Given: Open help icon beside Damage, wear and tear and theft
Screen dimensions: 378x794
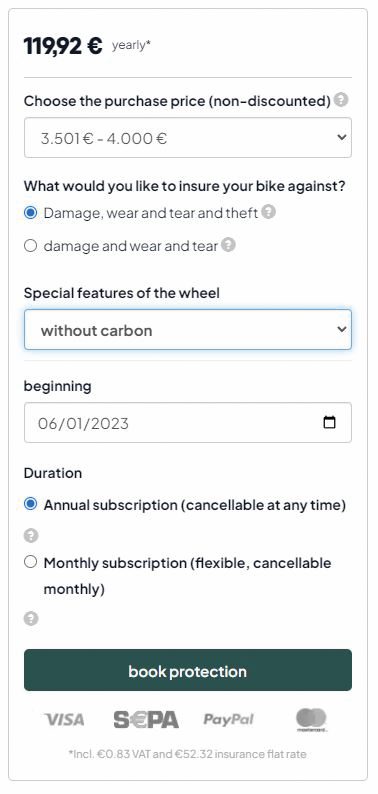Looking at the screenshot, I should (x=269, y=212).
